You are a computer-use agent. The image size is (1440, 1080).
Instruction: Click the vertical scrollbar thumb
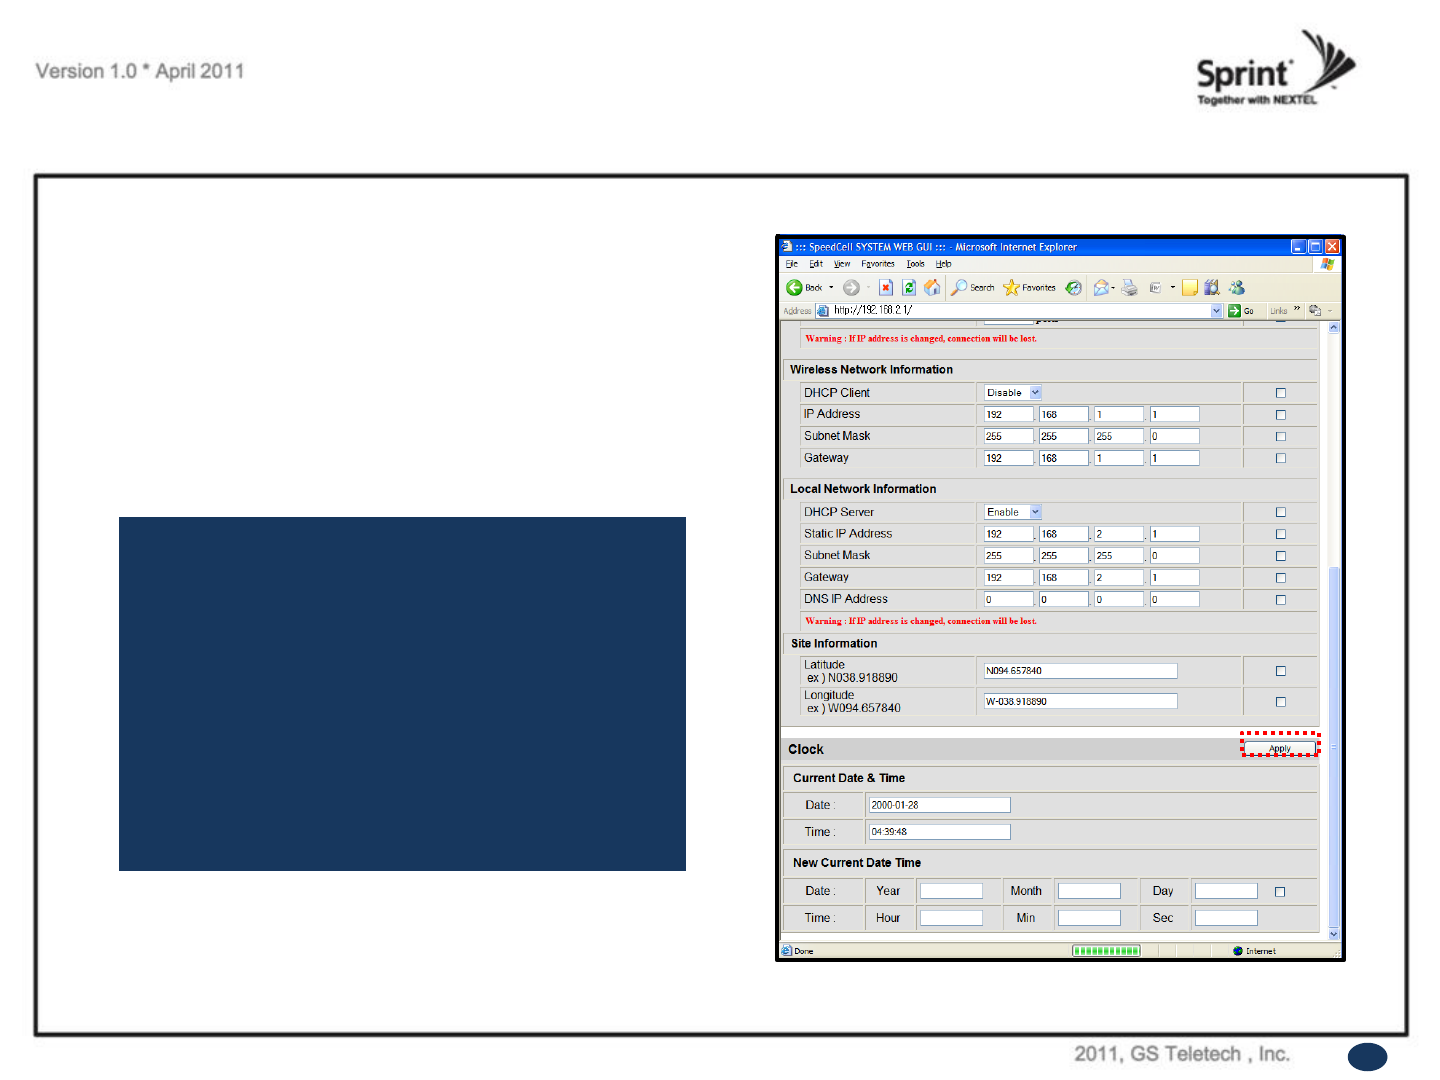pyautogui.click(x=1334, y=746)
